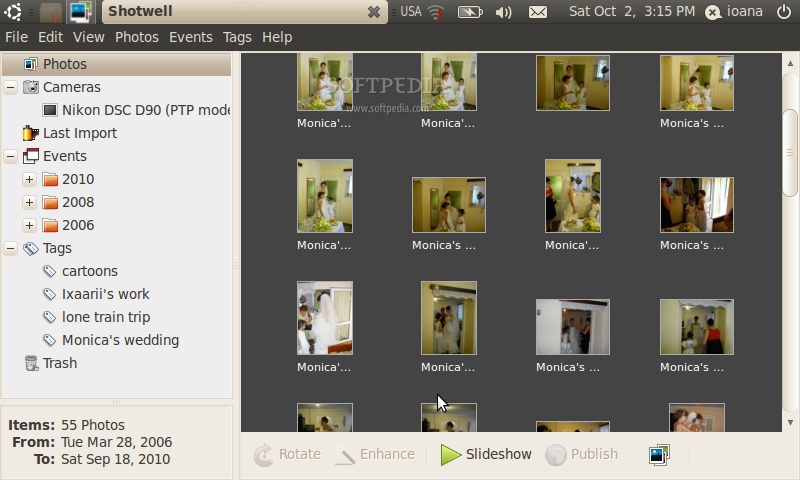Image resolution: width=800 pixels, height=480 pixels.
Task: Open the sound volume indicator
Action: (x=503, y=12)
